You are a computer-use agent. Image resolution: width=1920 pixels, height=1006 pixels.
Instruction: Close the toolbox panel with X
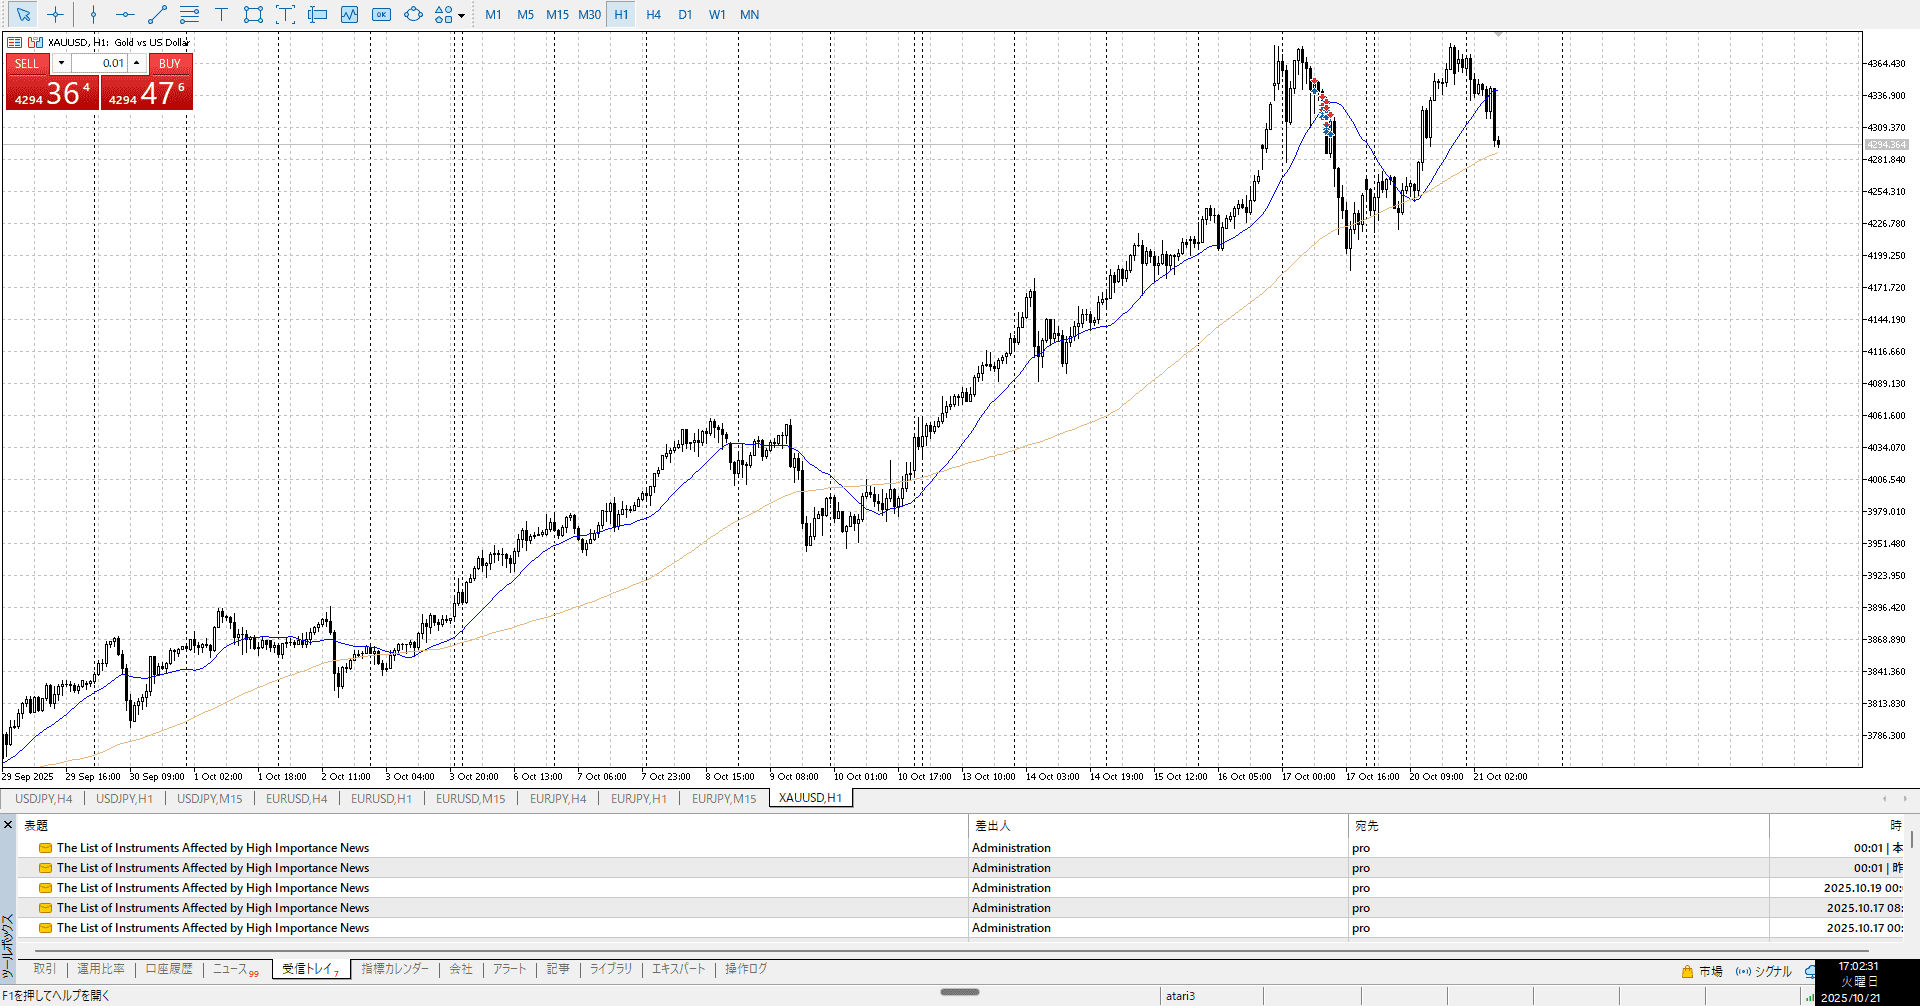(8, 825)
